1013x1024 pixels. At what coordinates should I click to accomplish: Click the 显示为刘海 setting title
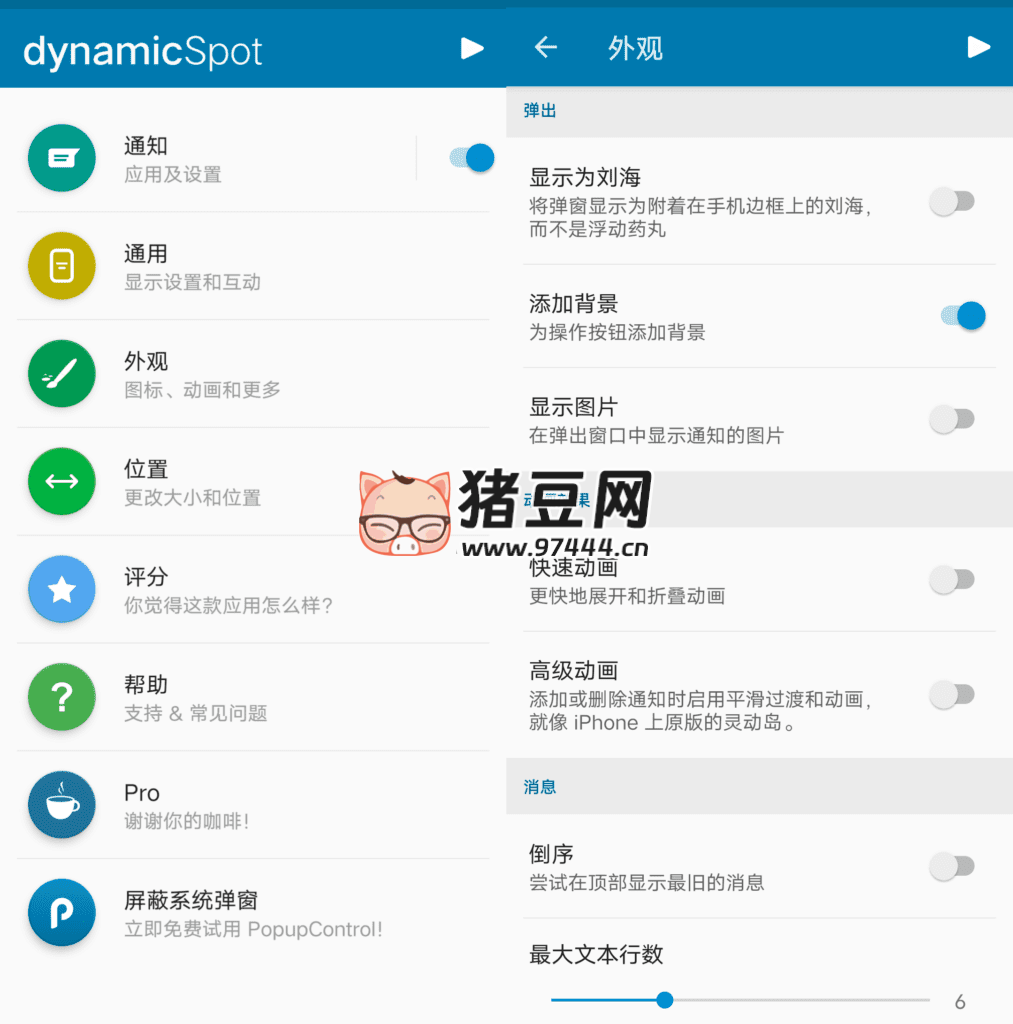click(x=585, y=177)
